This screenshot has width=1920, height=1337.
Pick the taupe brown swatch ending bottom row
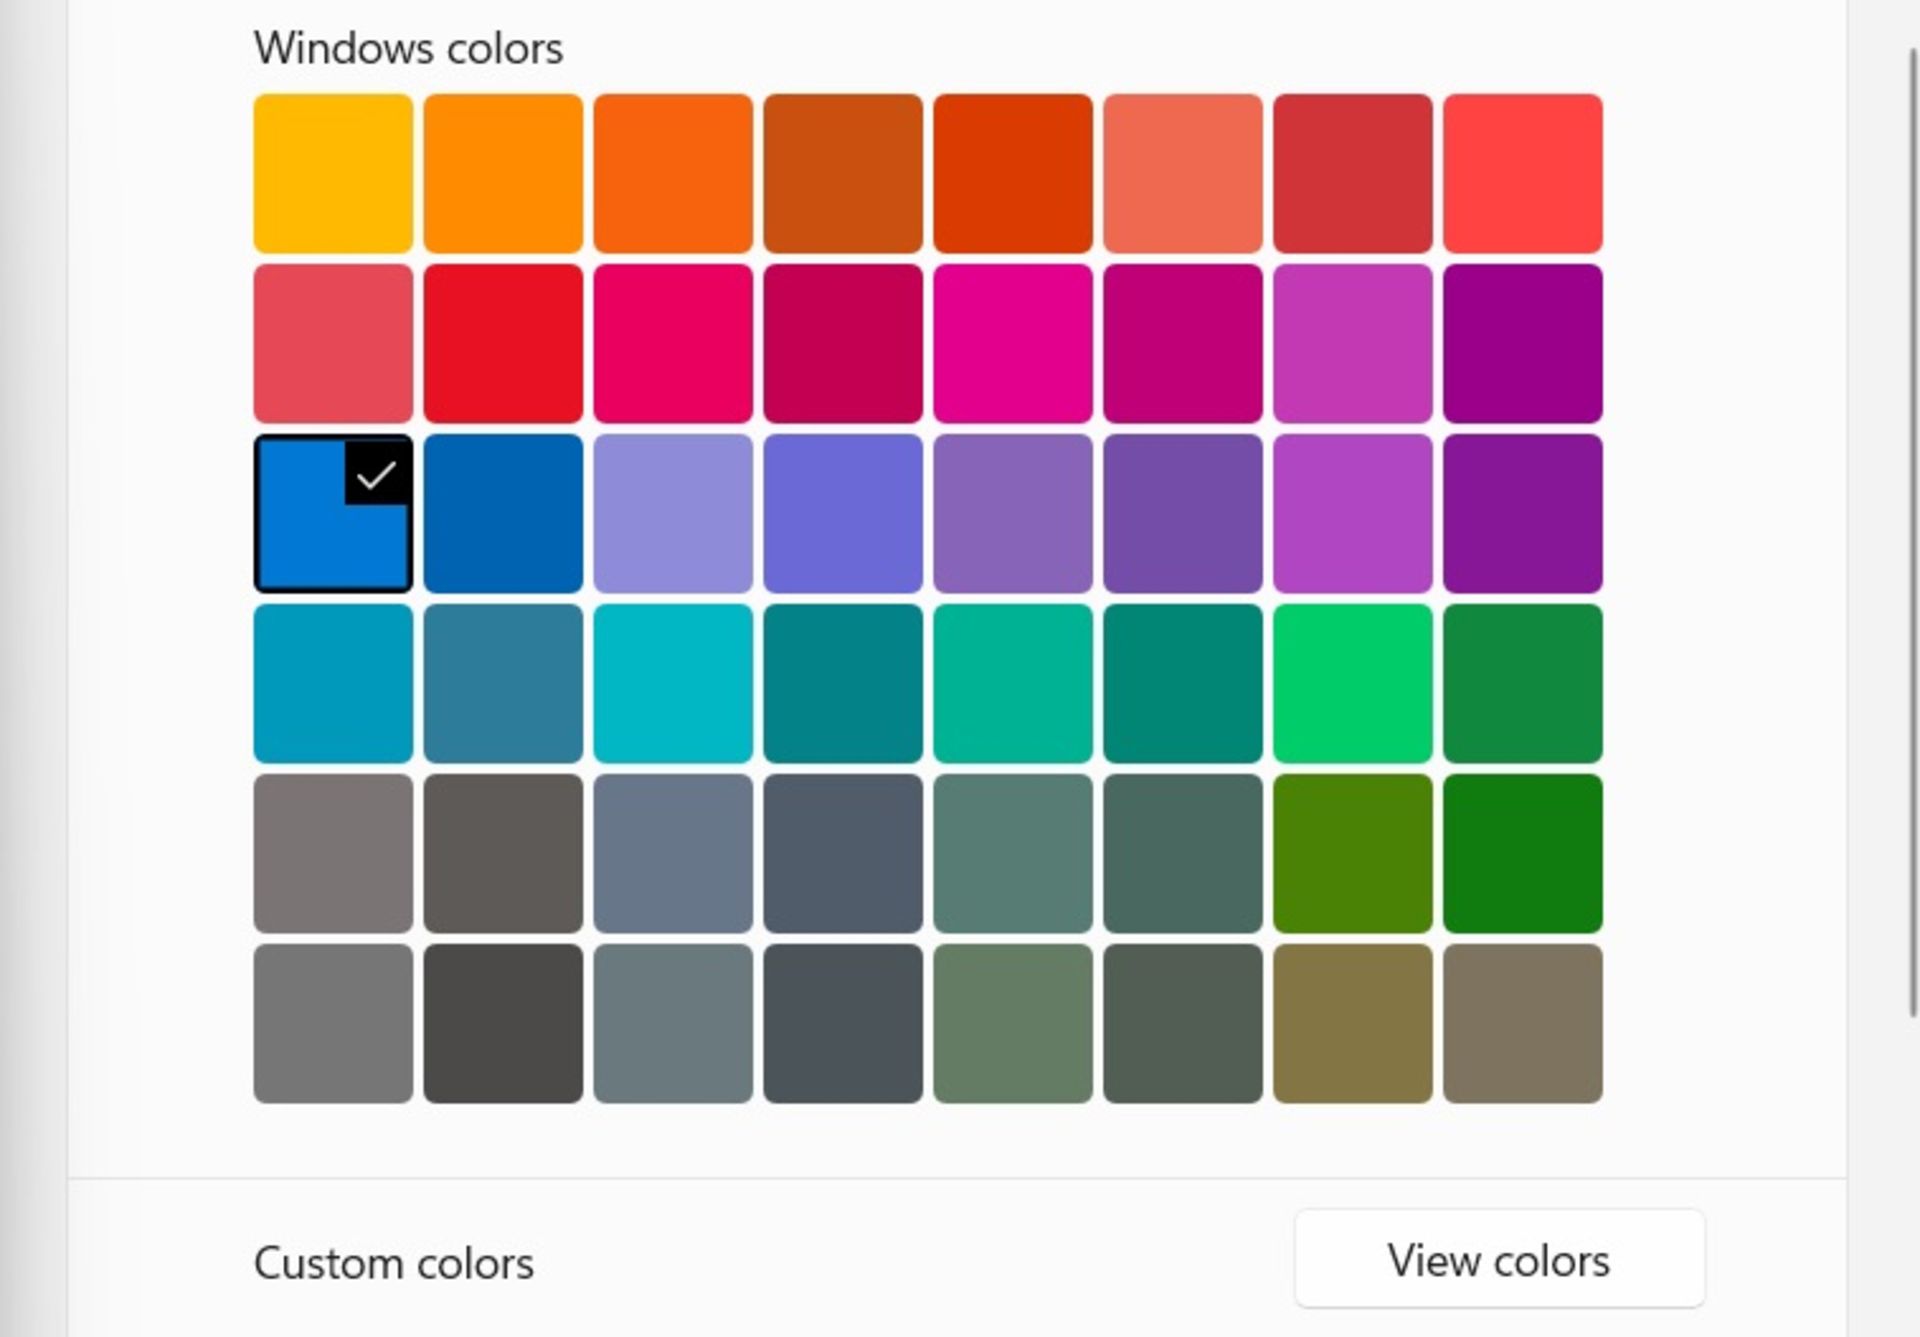[x=1523, y=1023]
